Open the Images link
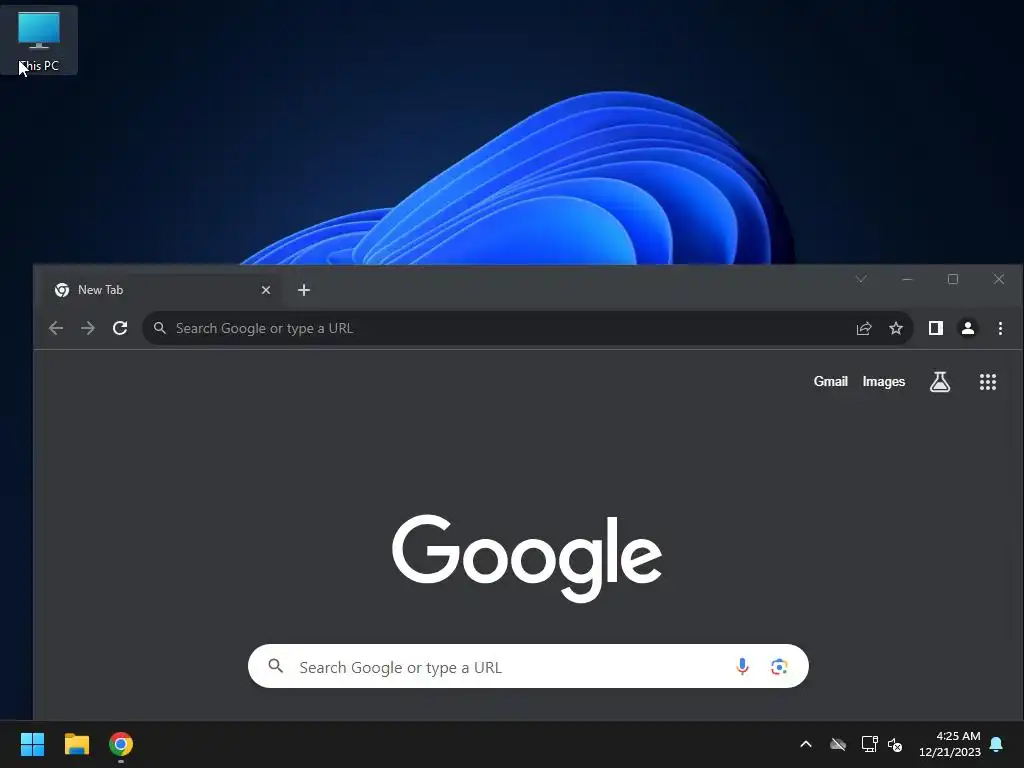 (884, 381)
